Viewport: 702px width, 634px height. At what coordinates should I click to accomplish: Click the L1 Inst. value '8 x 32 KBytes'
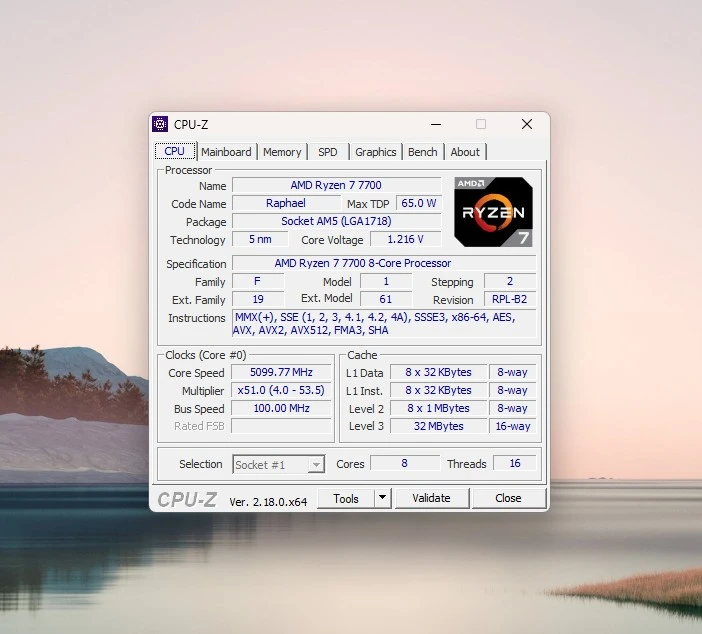click(x=438, y=390)
